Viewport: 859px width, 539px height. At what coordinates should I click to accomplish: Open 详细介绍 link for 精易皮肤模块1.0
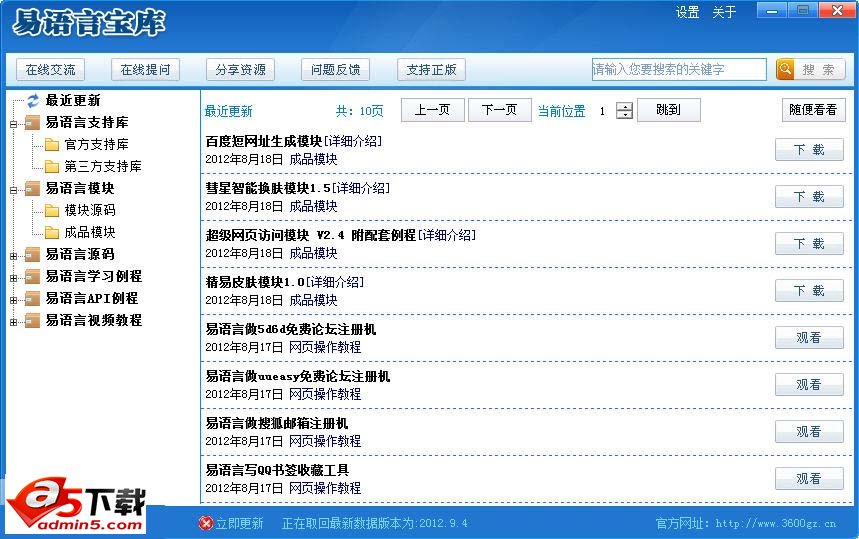click(x=337, y=282)
